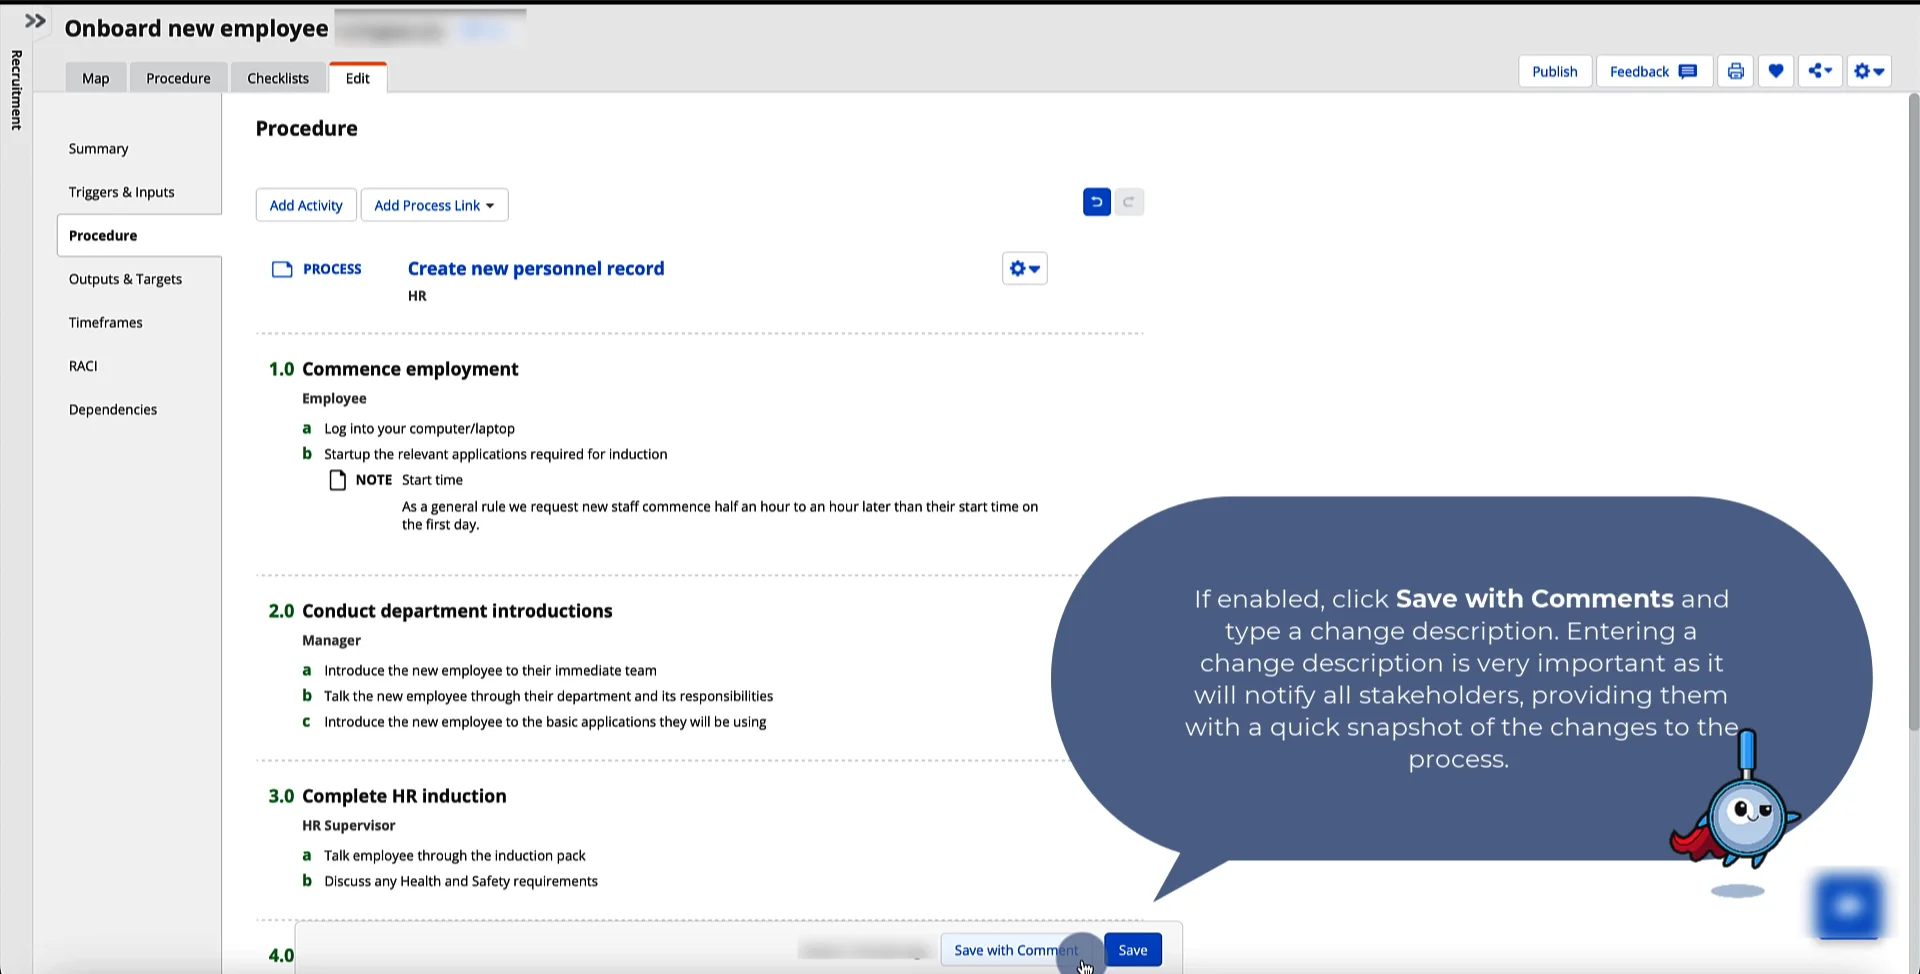Expand the collapsed sidebar with the double-chevron
This screenshot has height=974, width=1920.
coord(35,21)
